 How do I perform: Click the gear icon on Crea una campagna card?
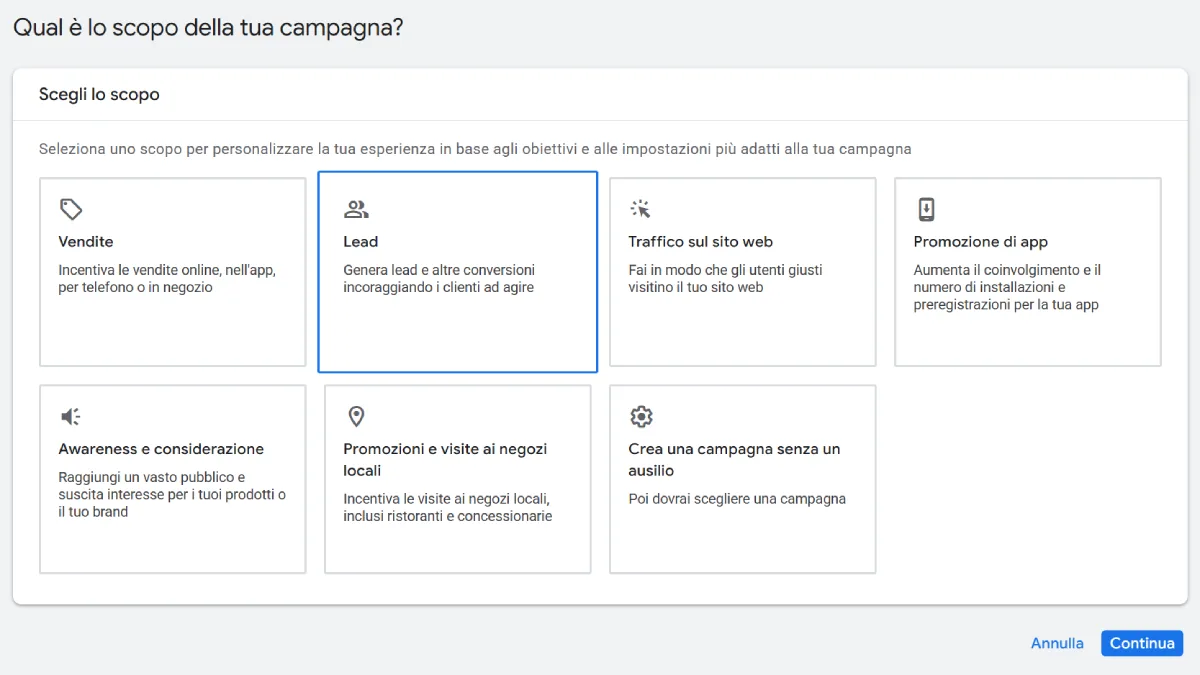point(641,416)
